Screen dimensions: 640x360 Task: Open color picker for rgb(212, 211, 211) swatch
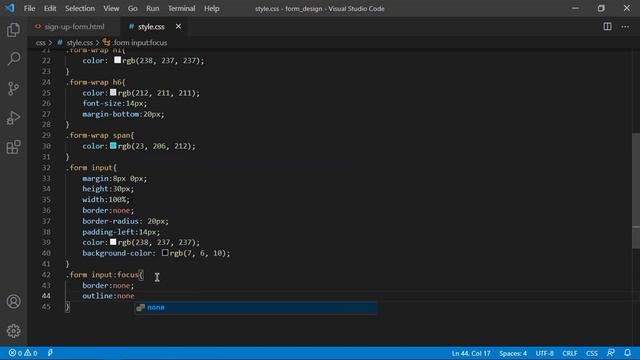click(113, 93)
